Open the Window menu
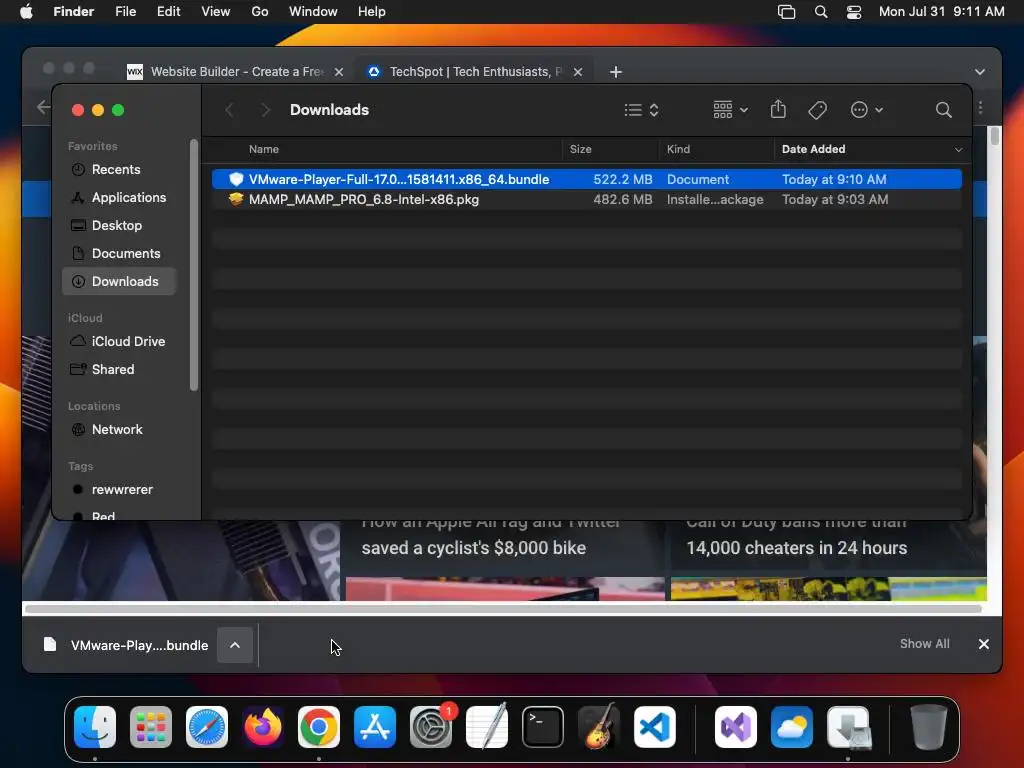The image size is (1024, 768). click(313, 12)
